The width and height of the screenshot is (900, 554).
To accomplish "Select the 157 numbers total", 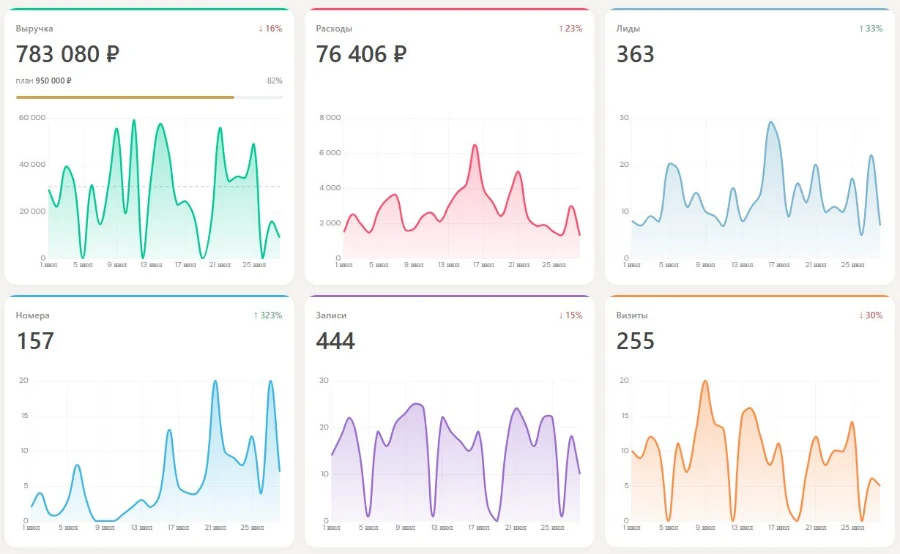I will point(36,341).
